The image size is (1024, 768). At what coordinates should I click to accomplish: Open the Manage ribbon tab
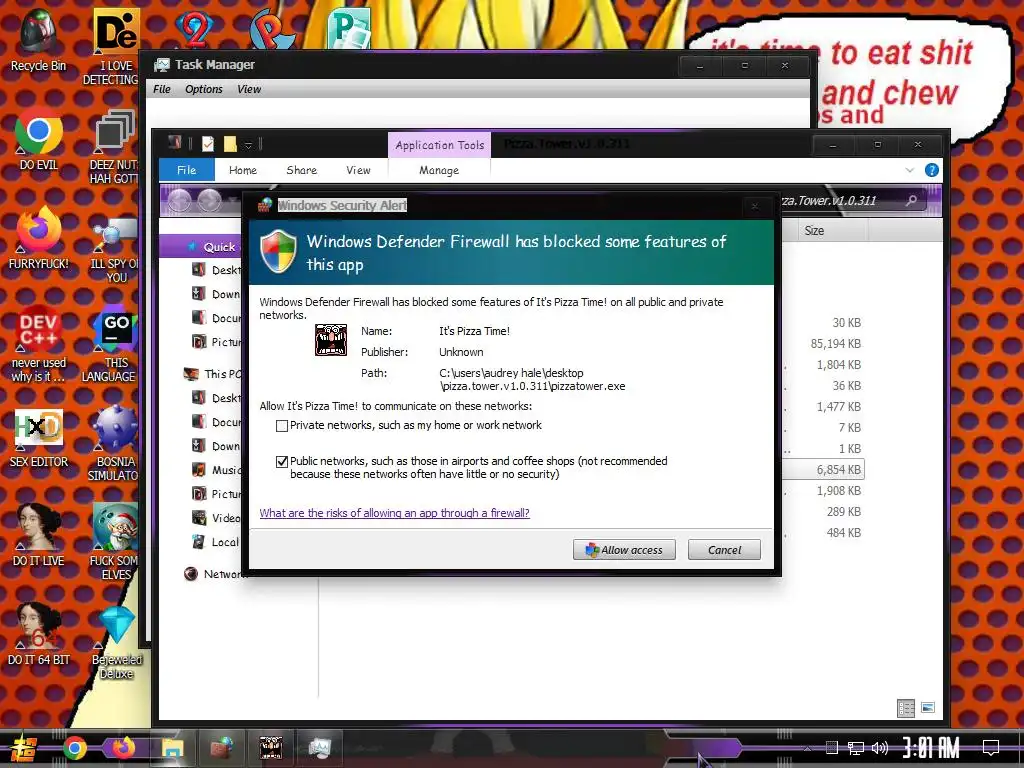(x=439, y=170)
